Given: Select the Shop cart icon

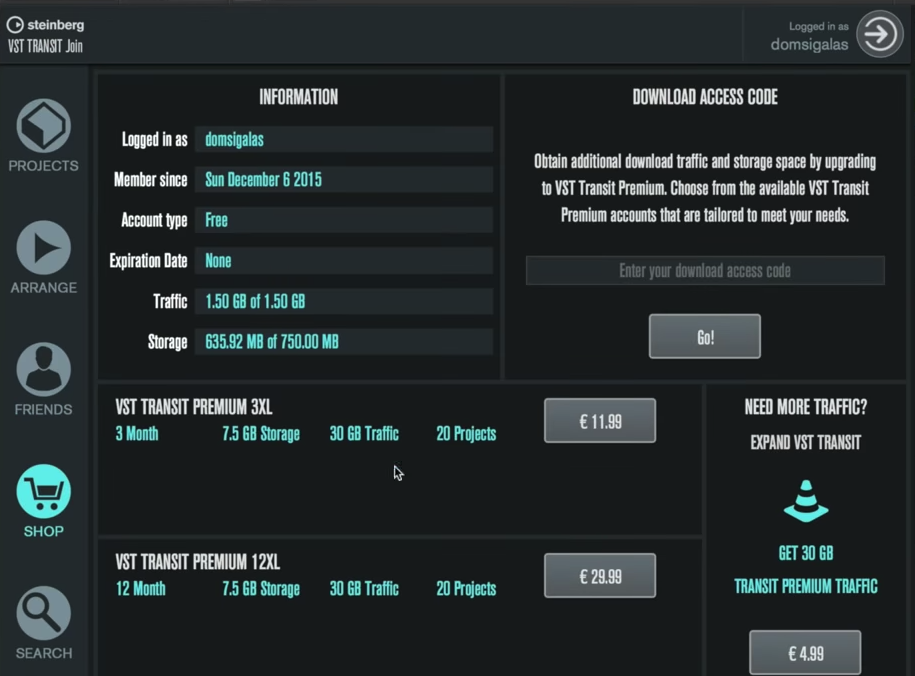Looking at the screenshot, I should point(44,492).
